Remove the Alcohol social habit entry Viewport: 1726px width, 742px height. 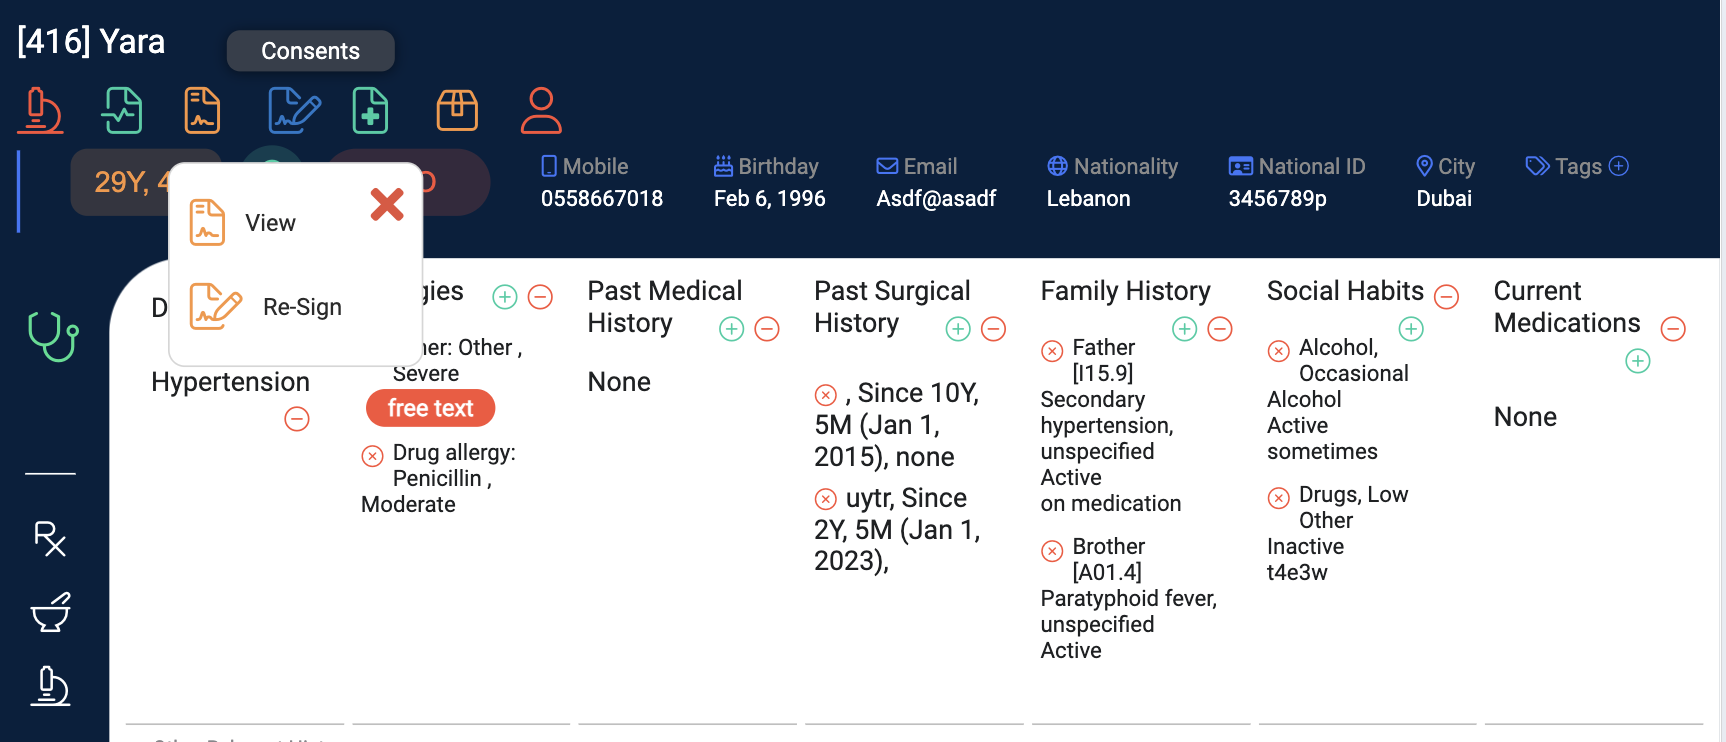click(1278, 351)
